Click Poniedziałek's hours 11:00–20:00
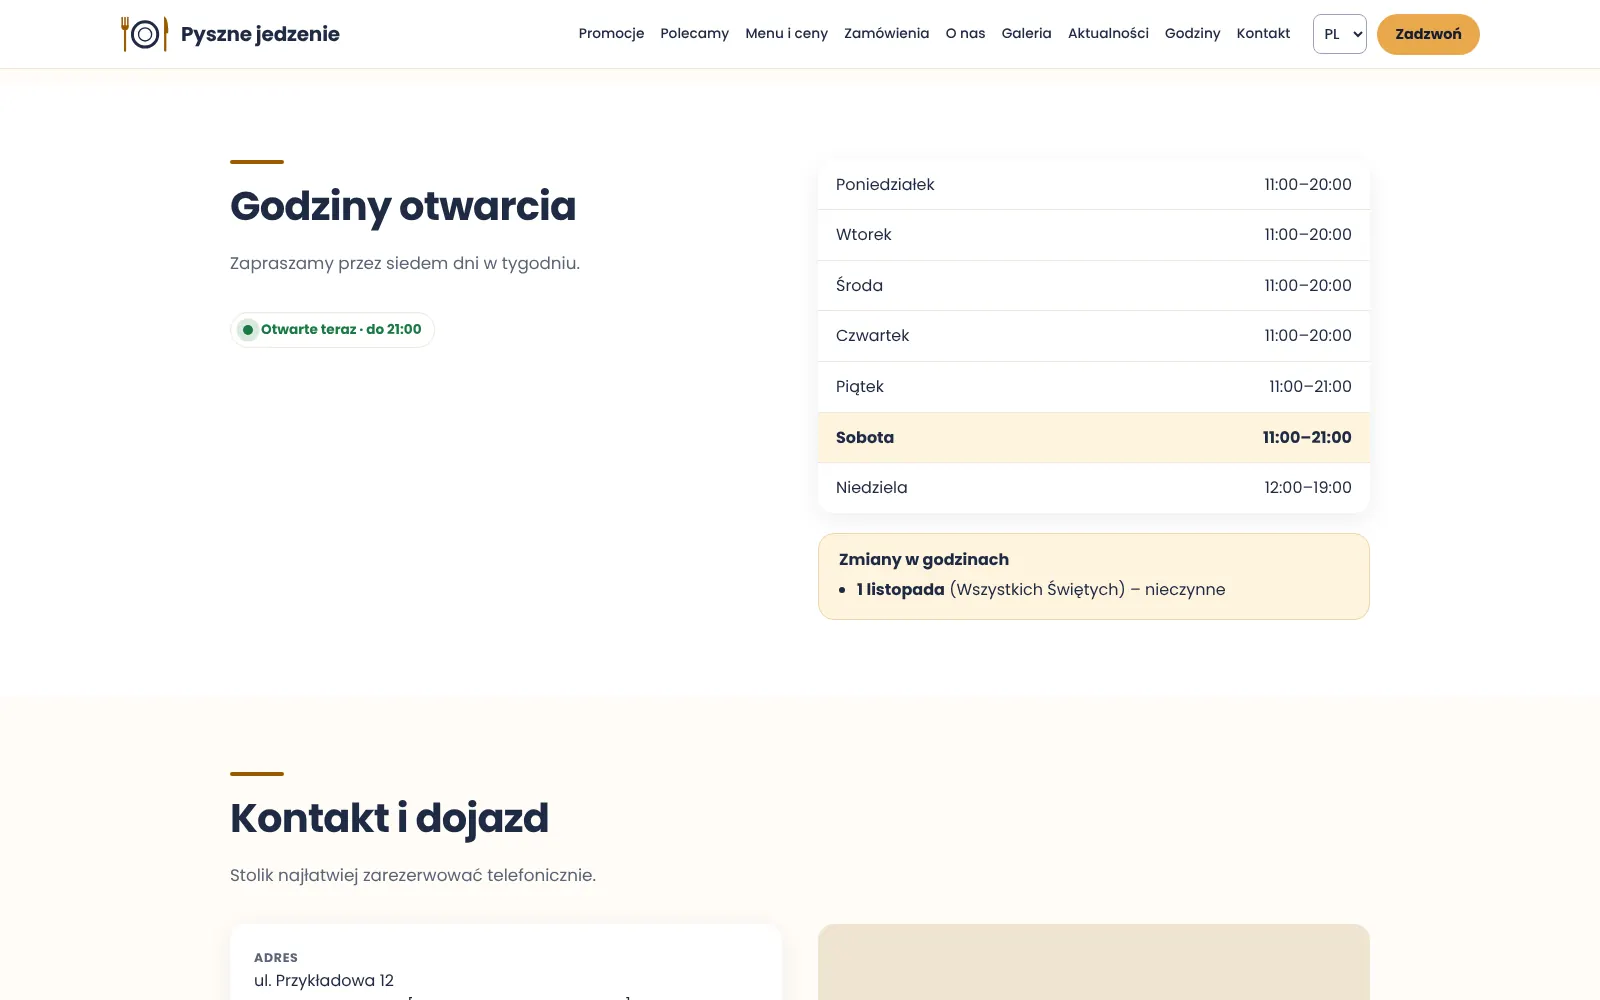 (1308, 185)
